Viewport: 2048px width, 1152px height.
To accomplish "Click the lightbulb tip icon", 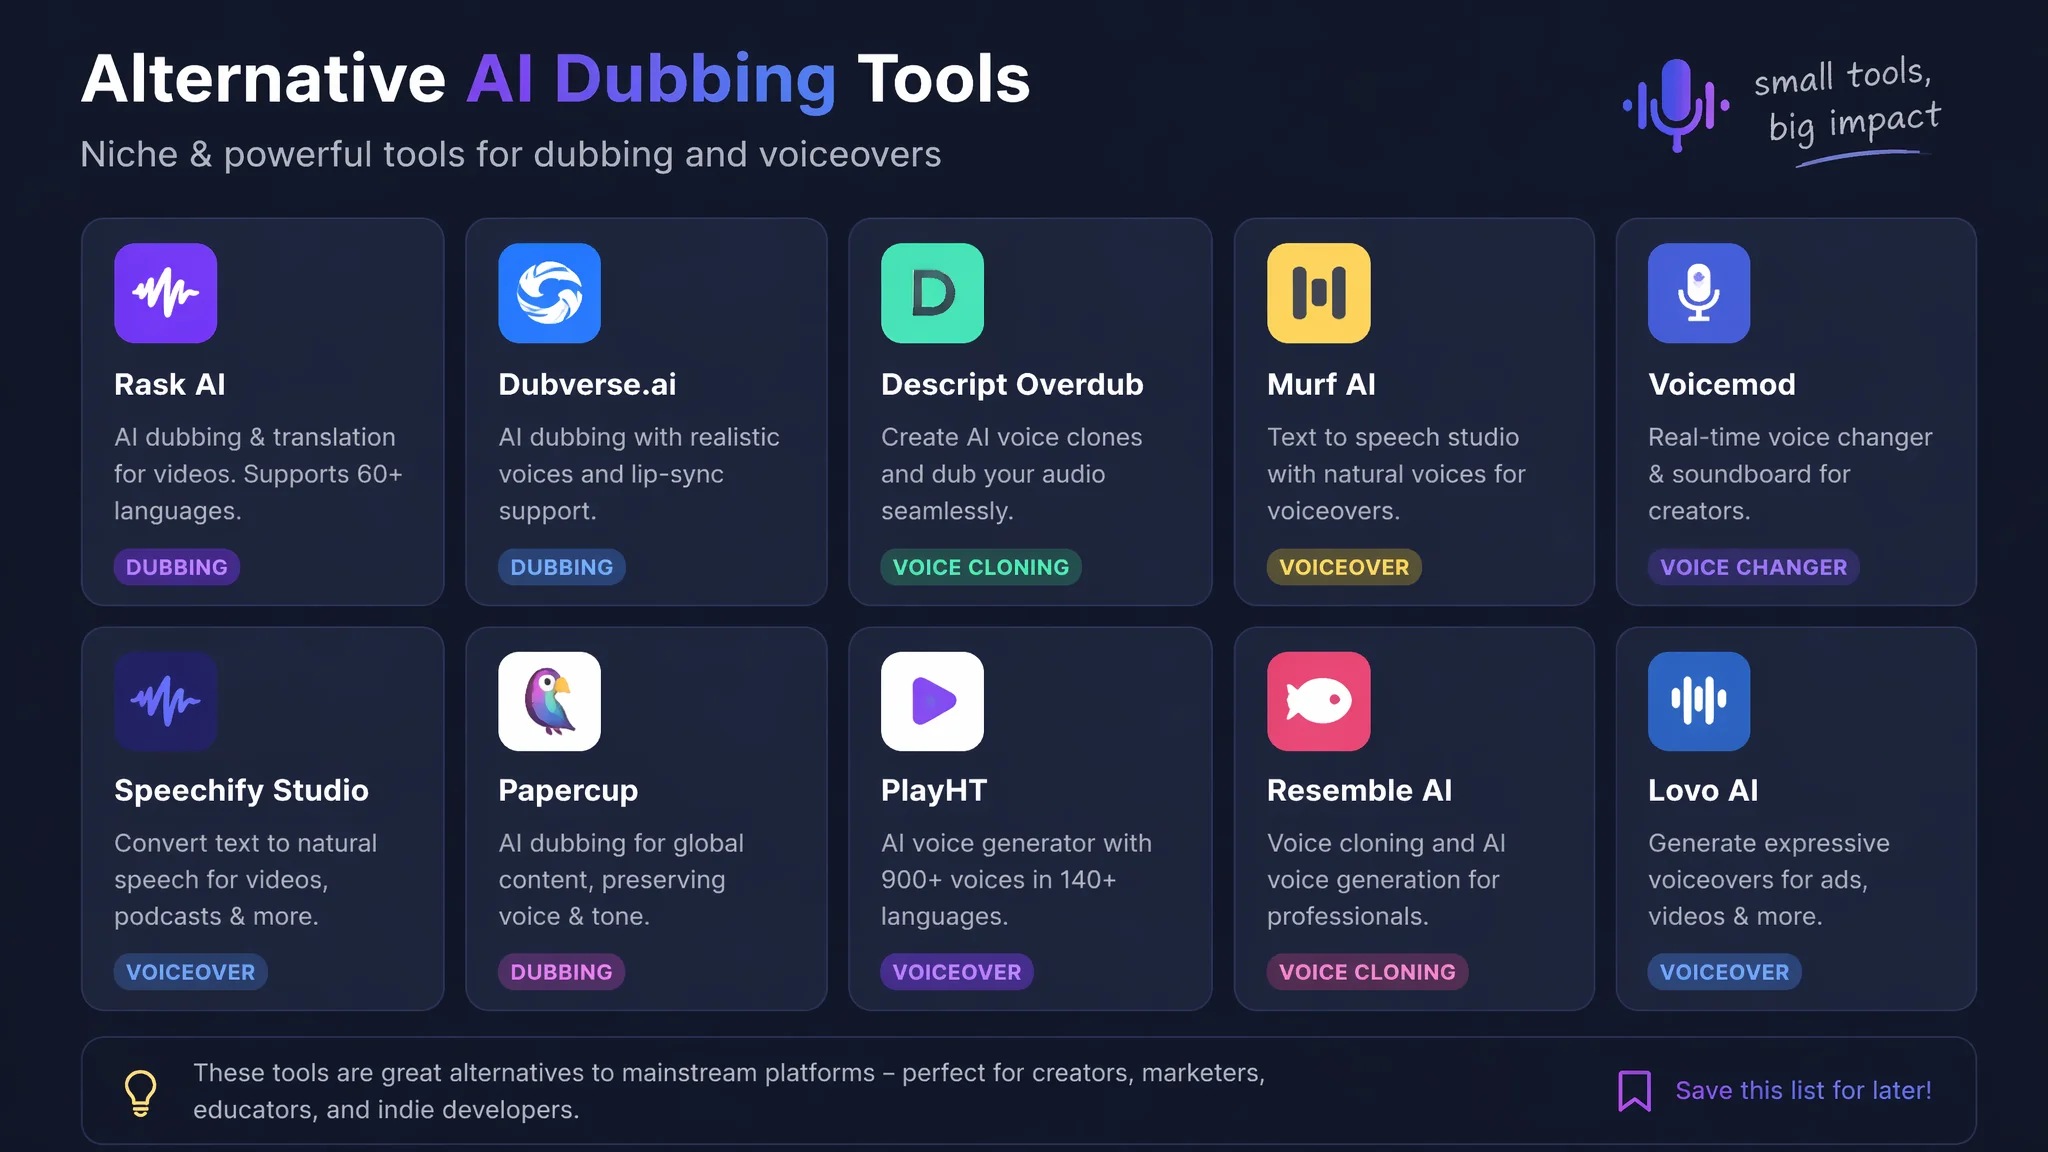I will click(140, 1092).
